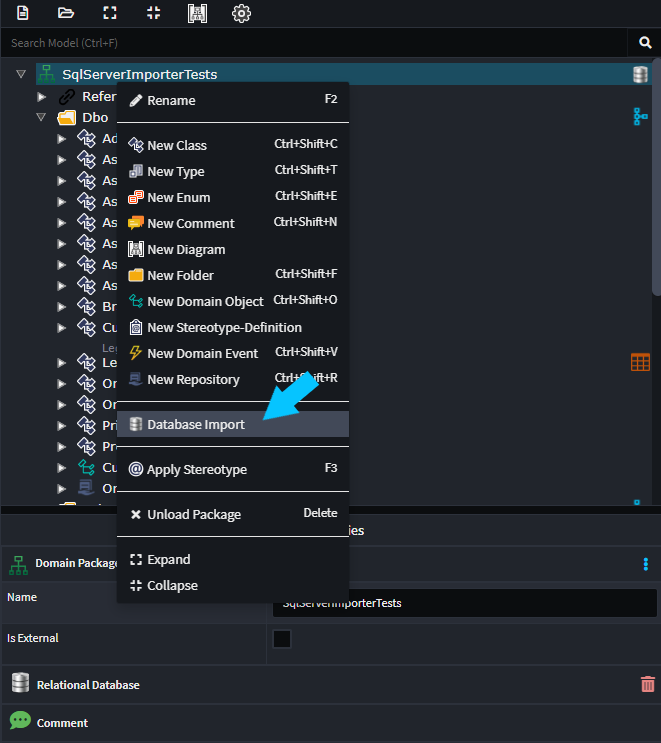The image size is (661, 743).
Task: Click the search magnifier icon
Action: 645,43
